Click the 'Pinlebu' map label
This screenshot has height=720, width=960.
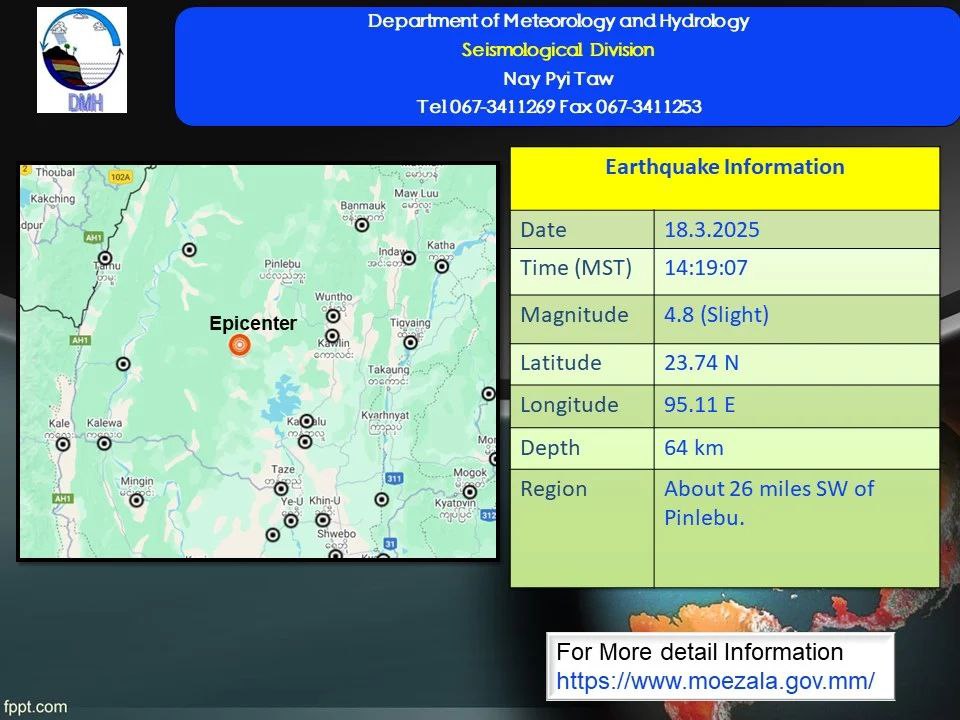282,264
